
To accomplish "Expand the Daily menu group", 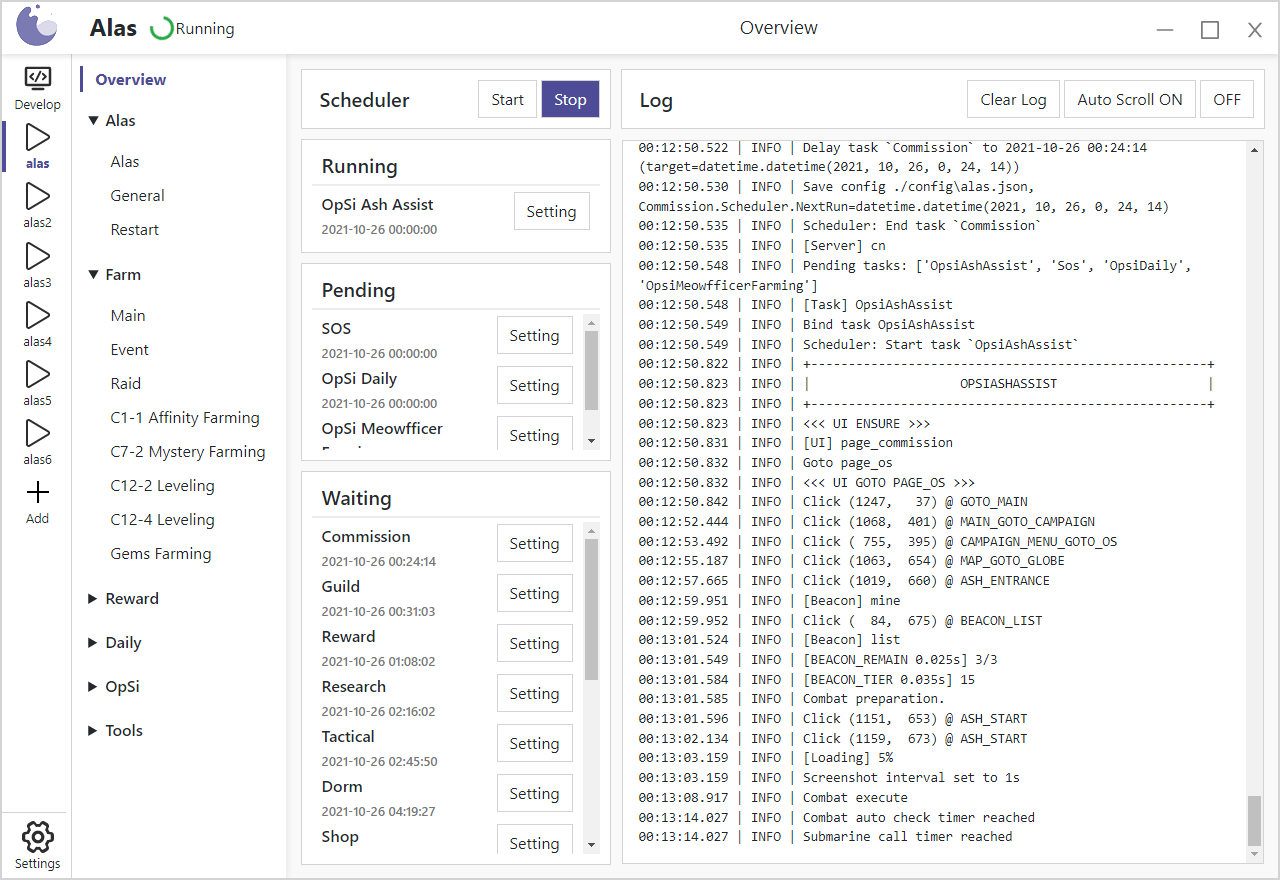I will pos(123,643).
